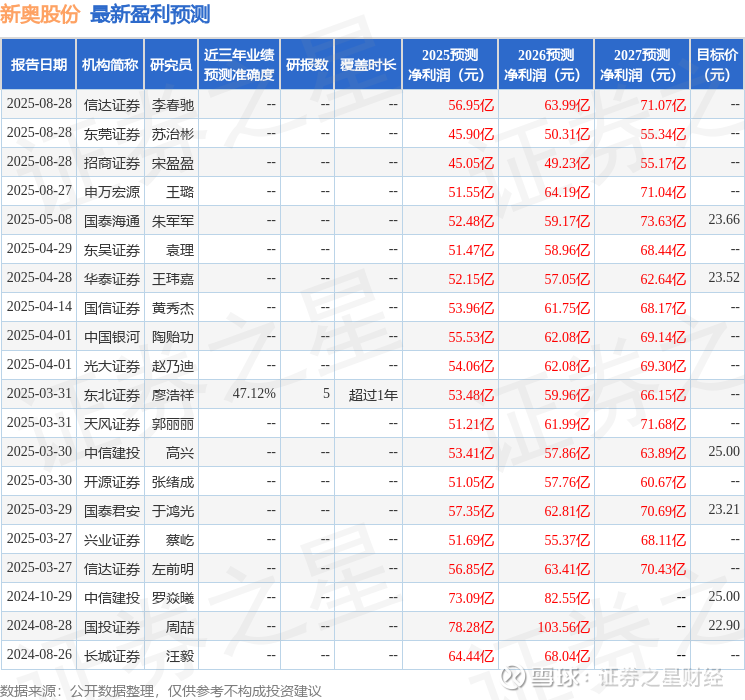The width and height of the screenshot is (745, 700).
Task: Select target price 23.66
Action: pyautogui.click(x=724, y=220)
